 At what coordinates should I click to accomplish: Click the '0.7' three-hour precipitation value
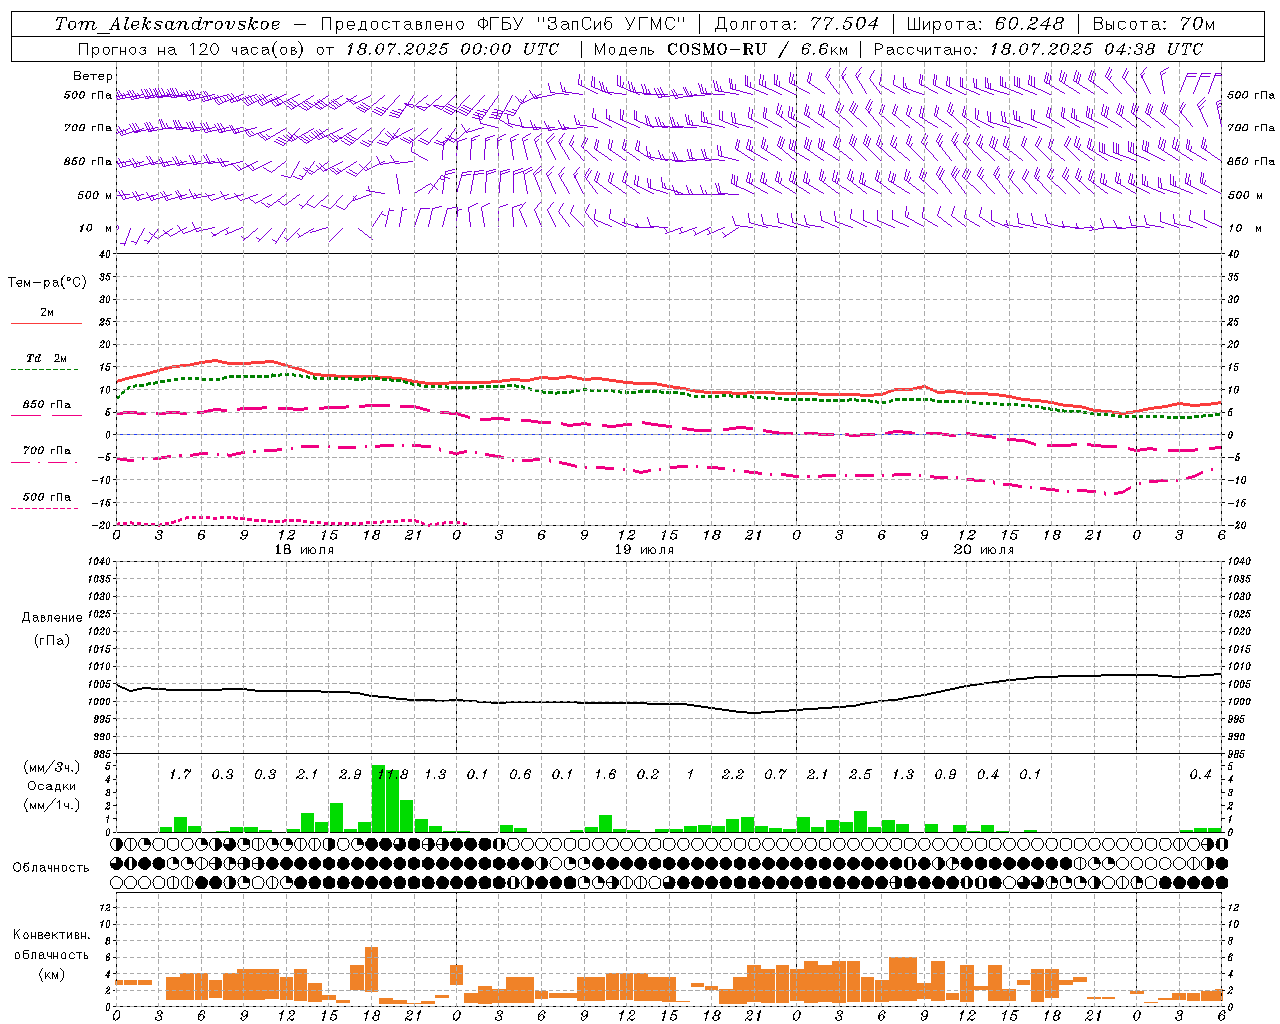click(775, 775)
